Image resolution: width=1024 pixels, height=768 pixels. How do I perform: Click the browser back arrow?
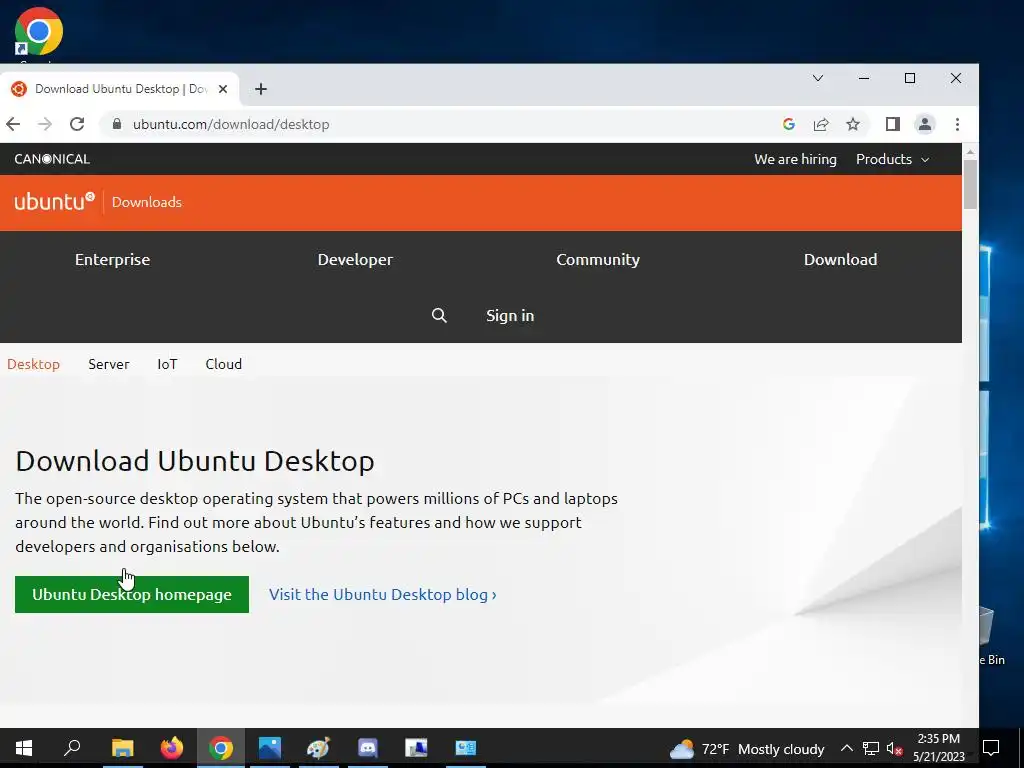(x=13, y=124)
